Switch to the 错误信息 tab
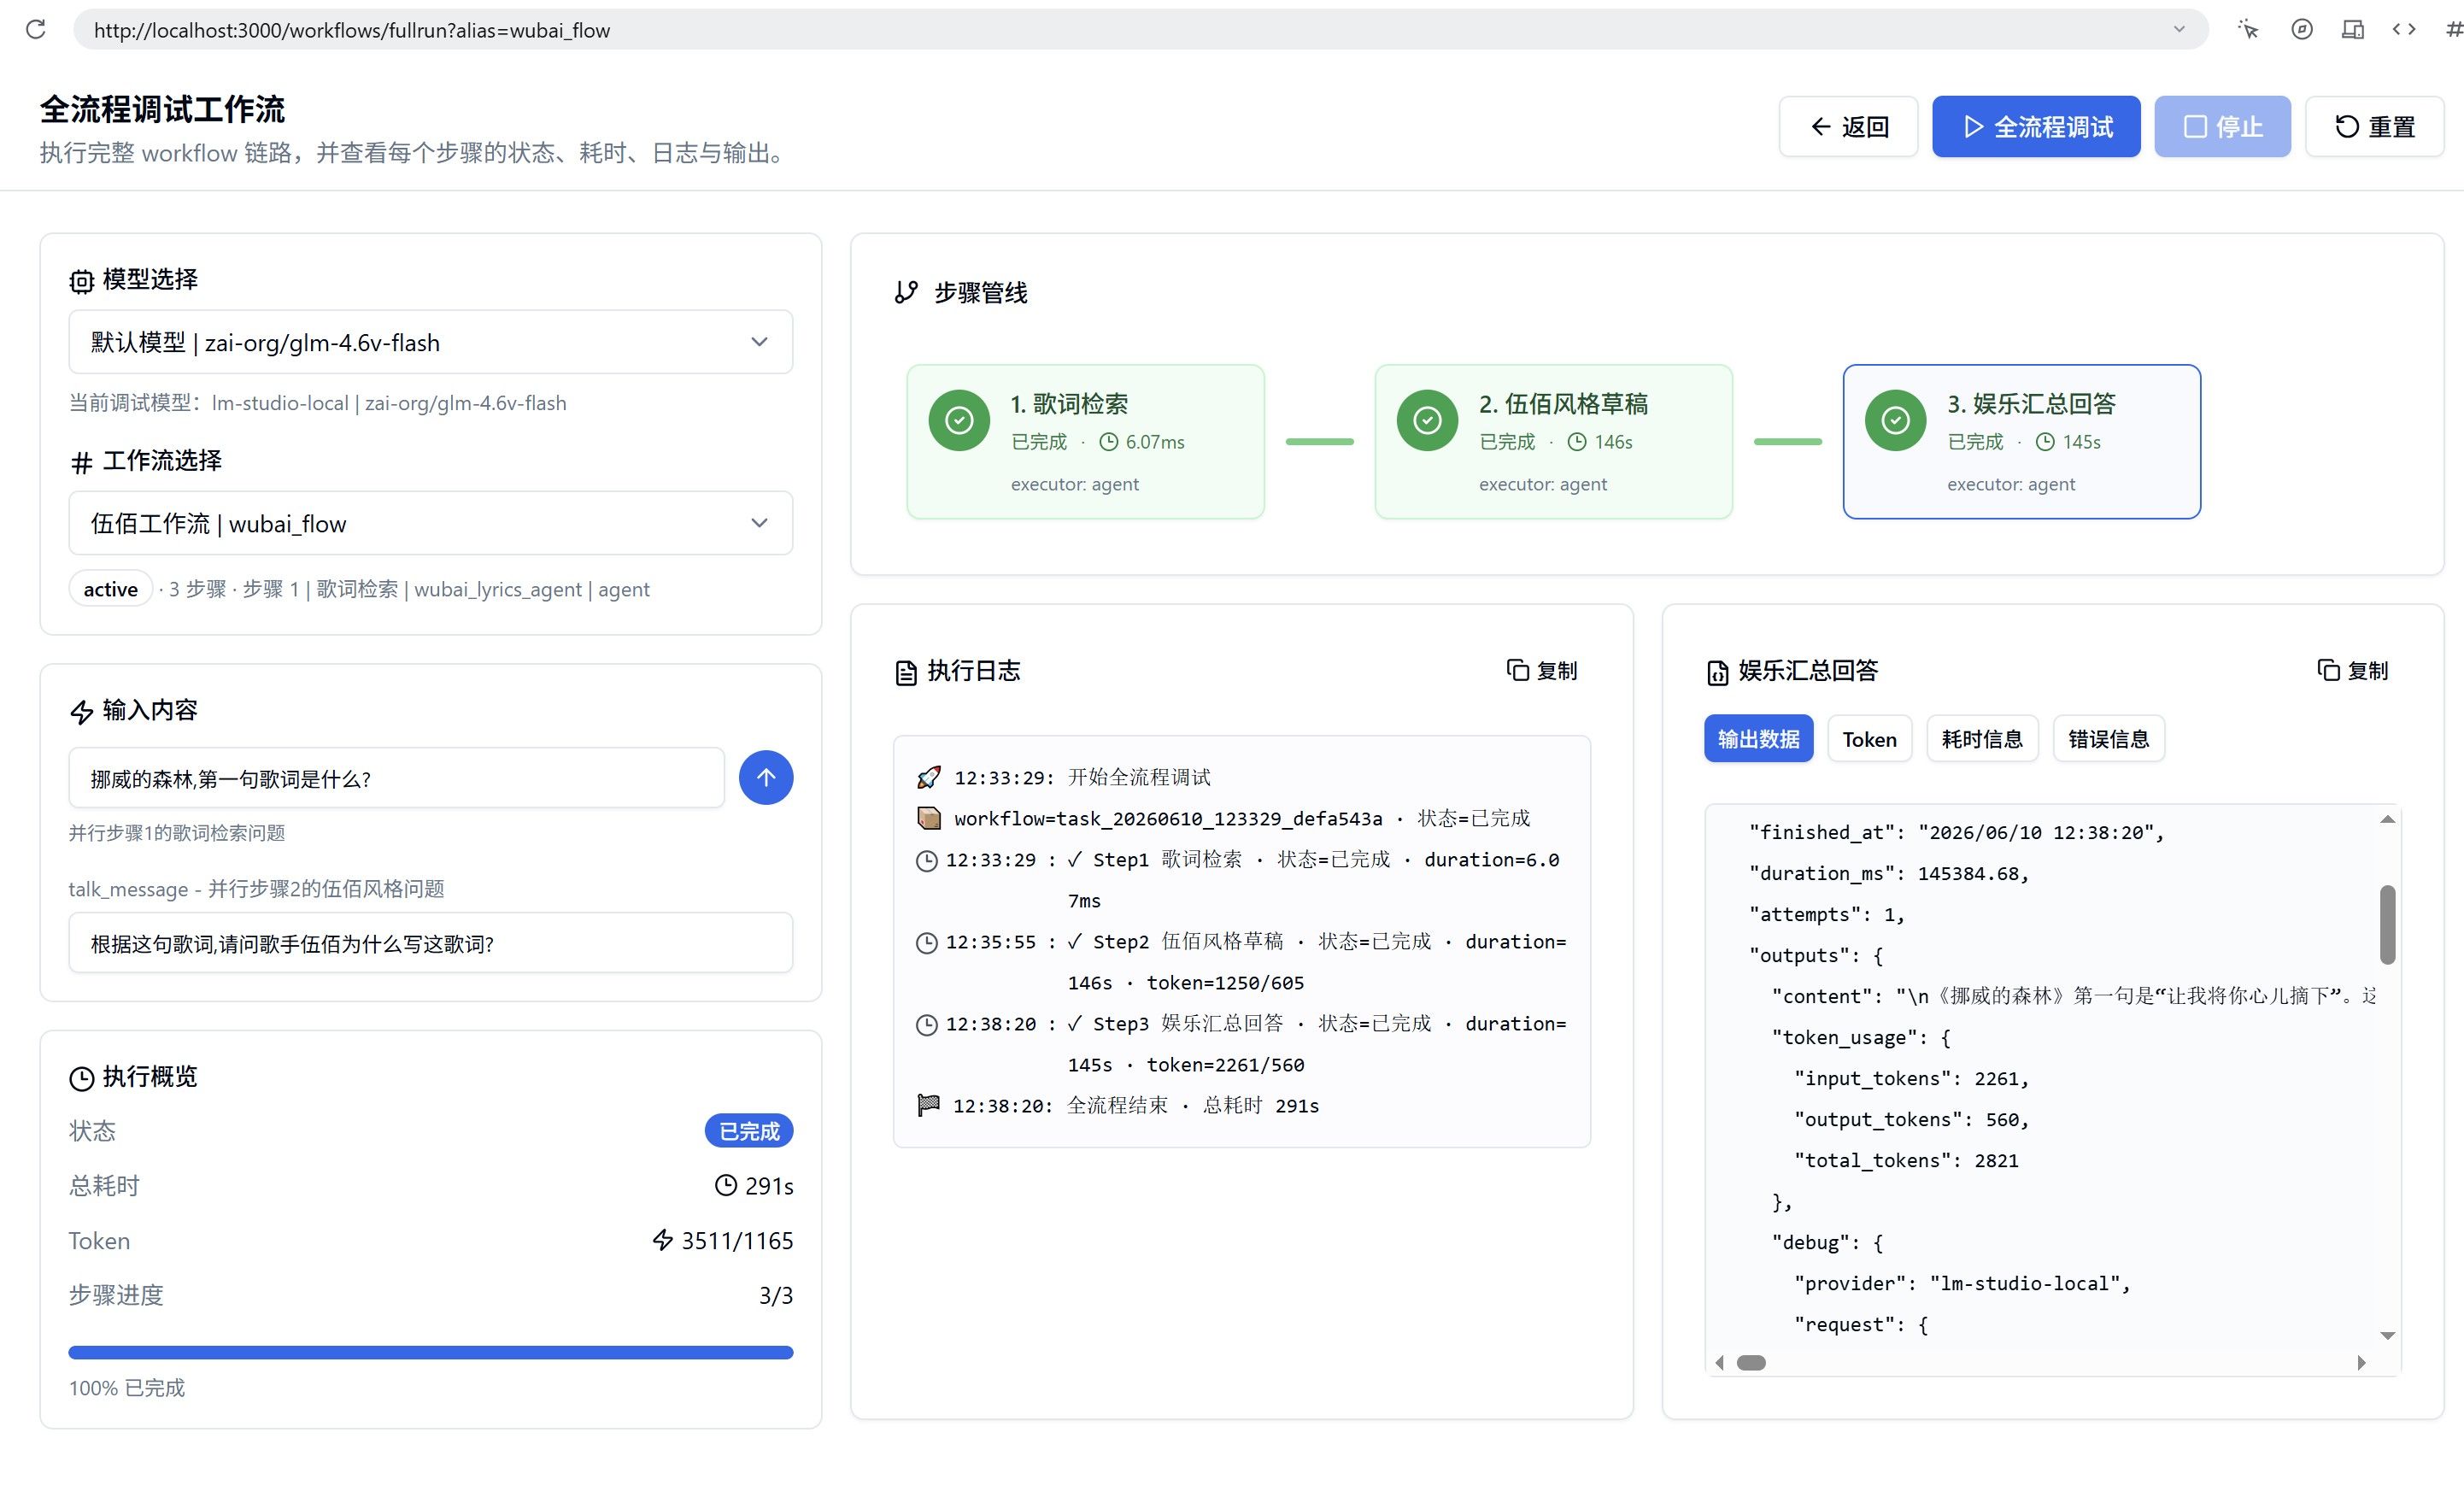Screen dimensions: 2464x1497 click(2108, 738)
